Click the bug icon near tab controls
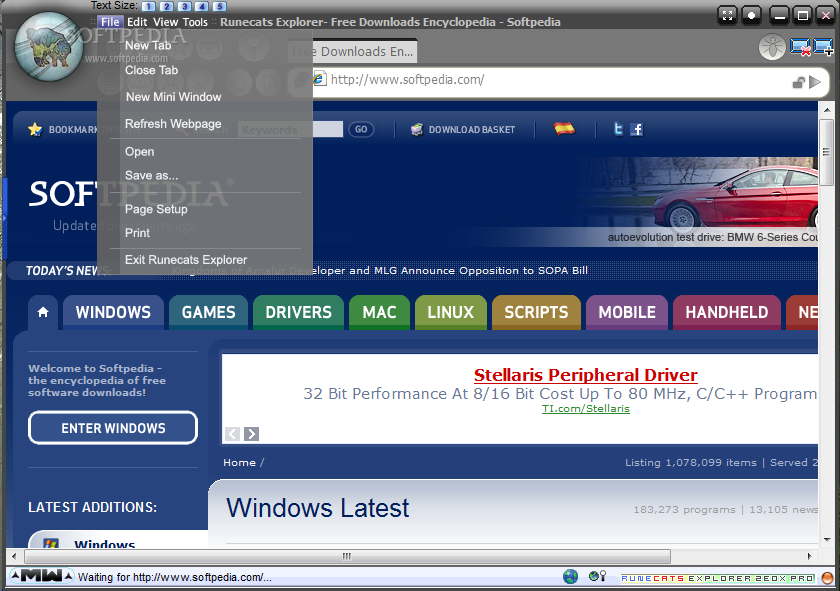Image resolution: width=840 pixels, height=591 pixels. (x=772, y=47)
